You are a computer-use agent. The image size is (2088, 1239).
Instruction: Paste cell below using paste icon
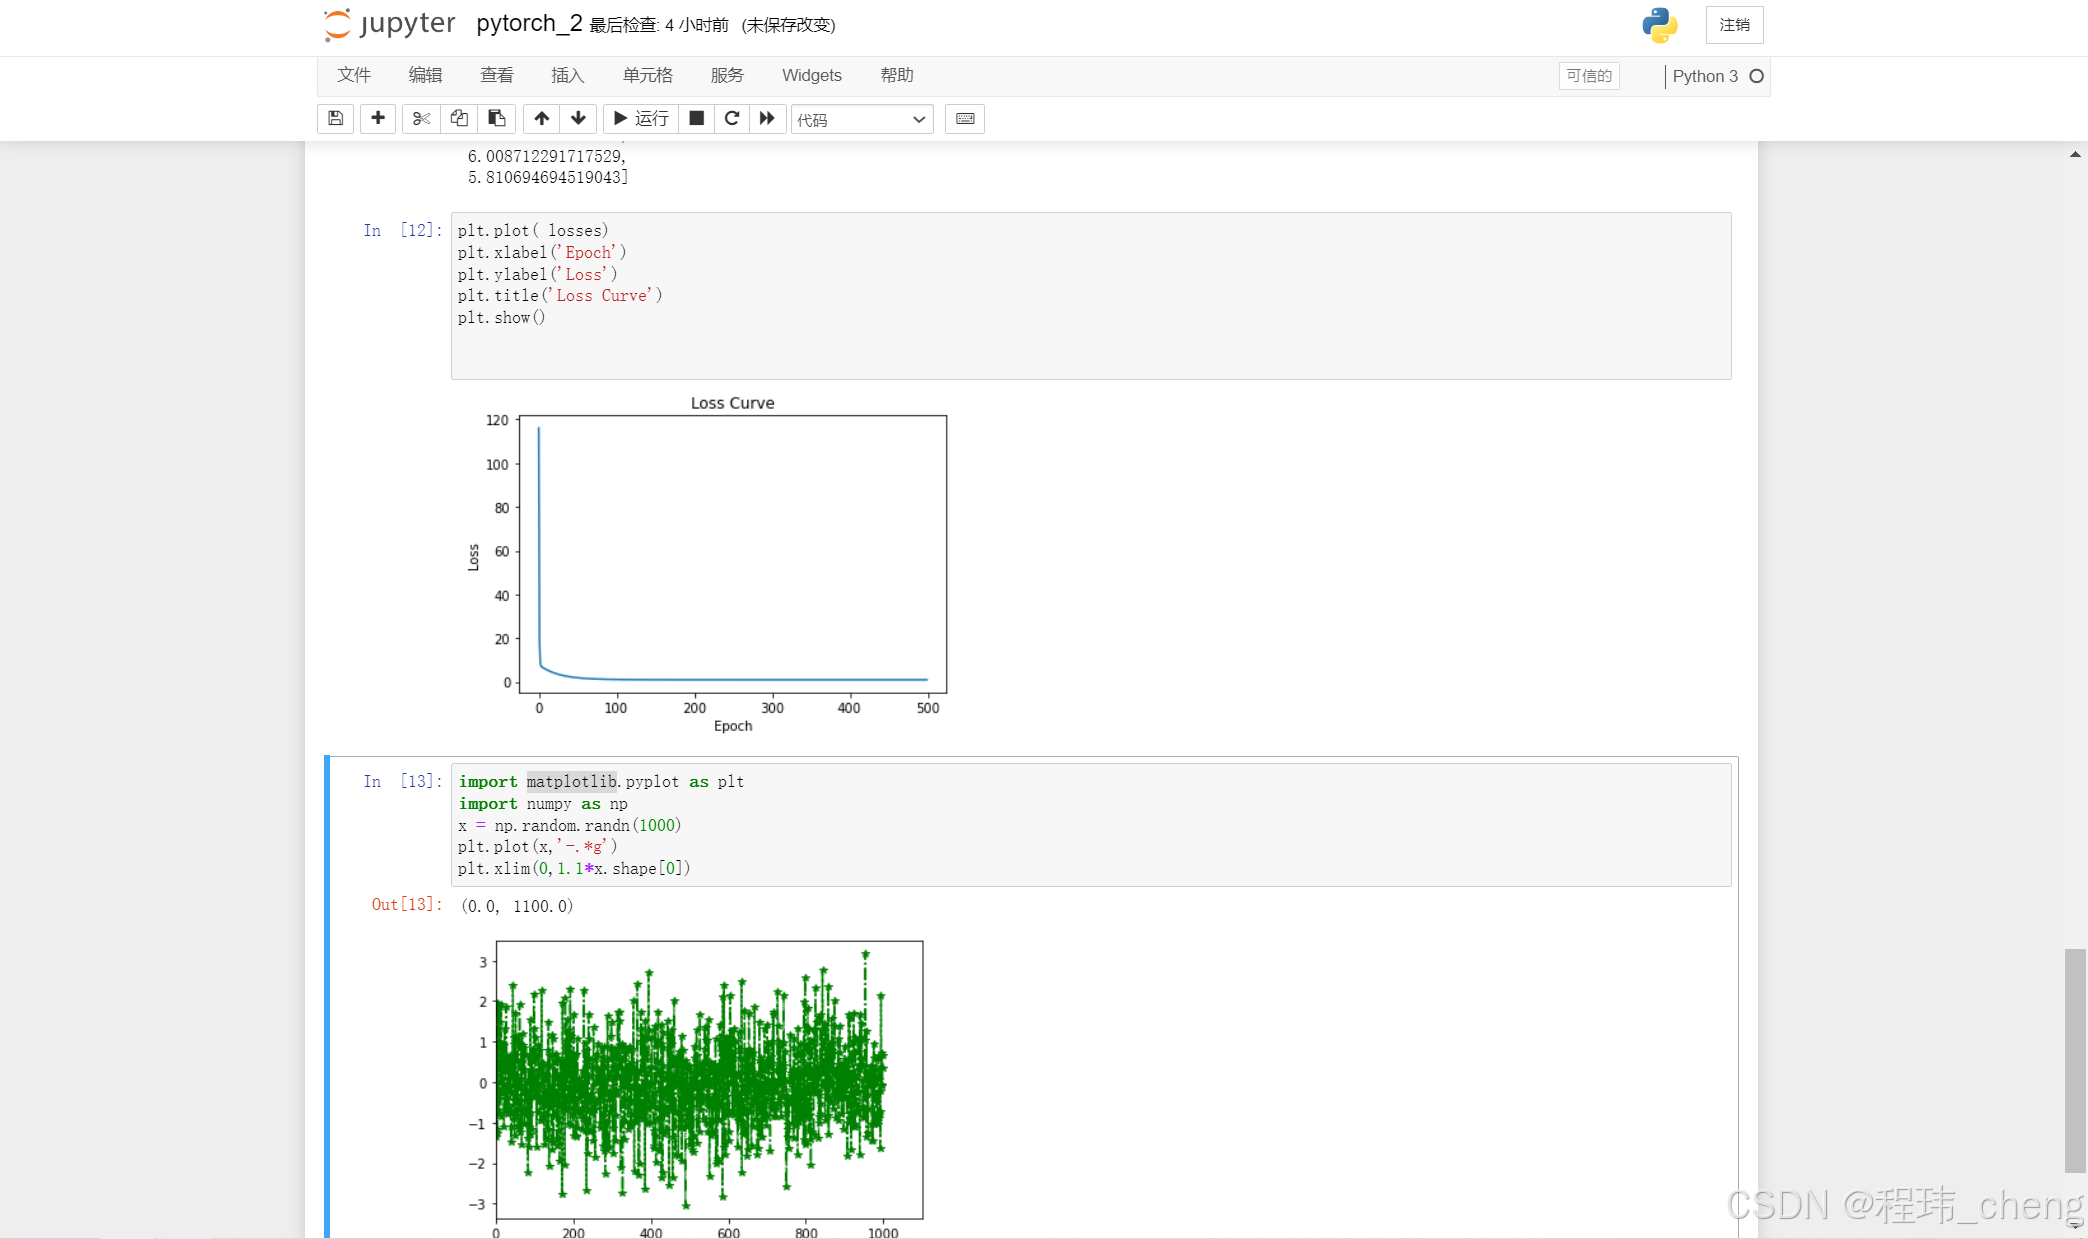tap(496, 119)
